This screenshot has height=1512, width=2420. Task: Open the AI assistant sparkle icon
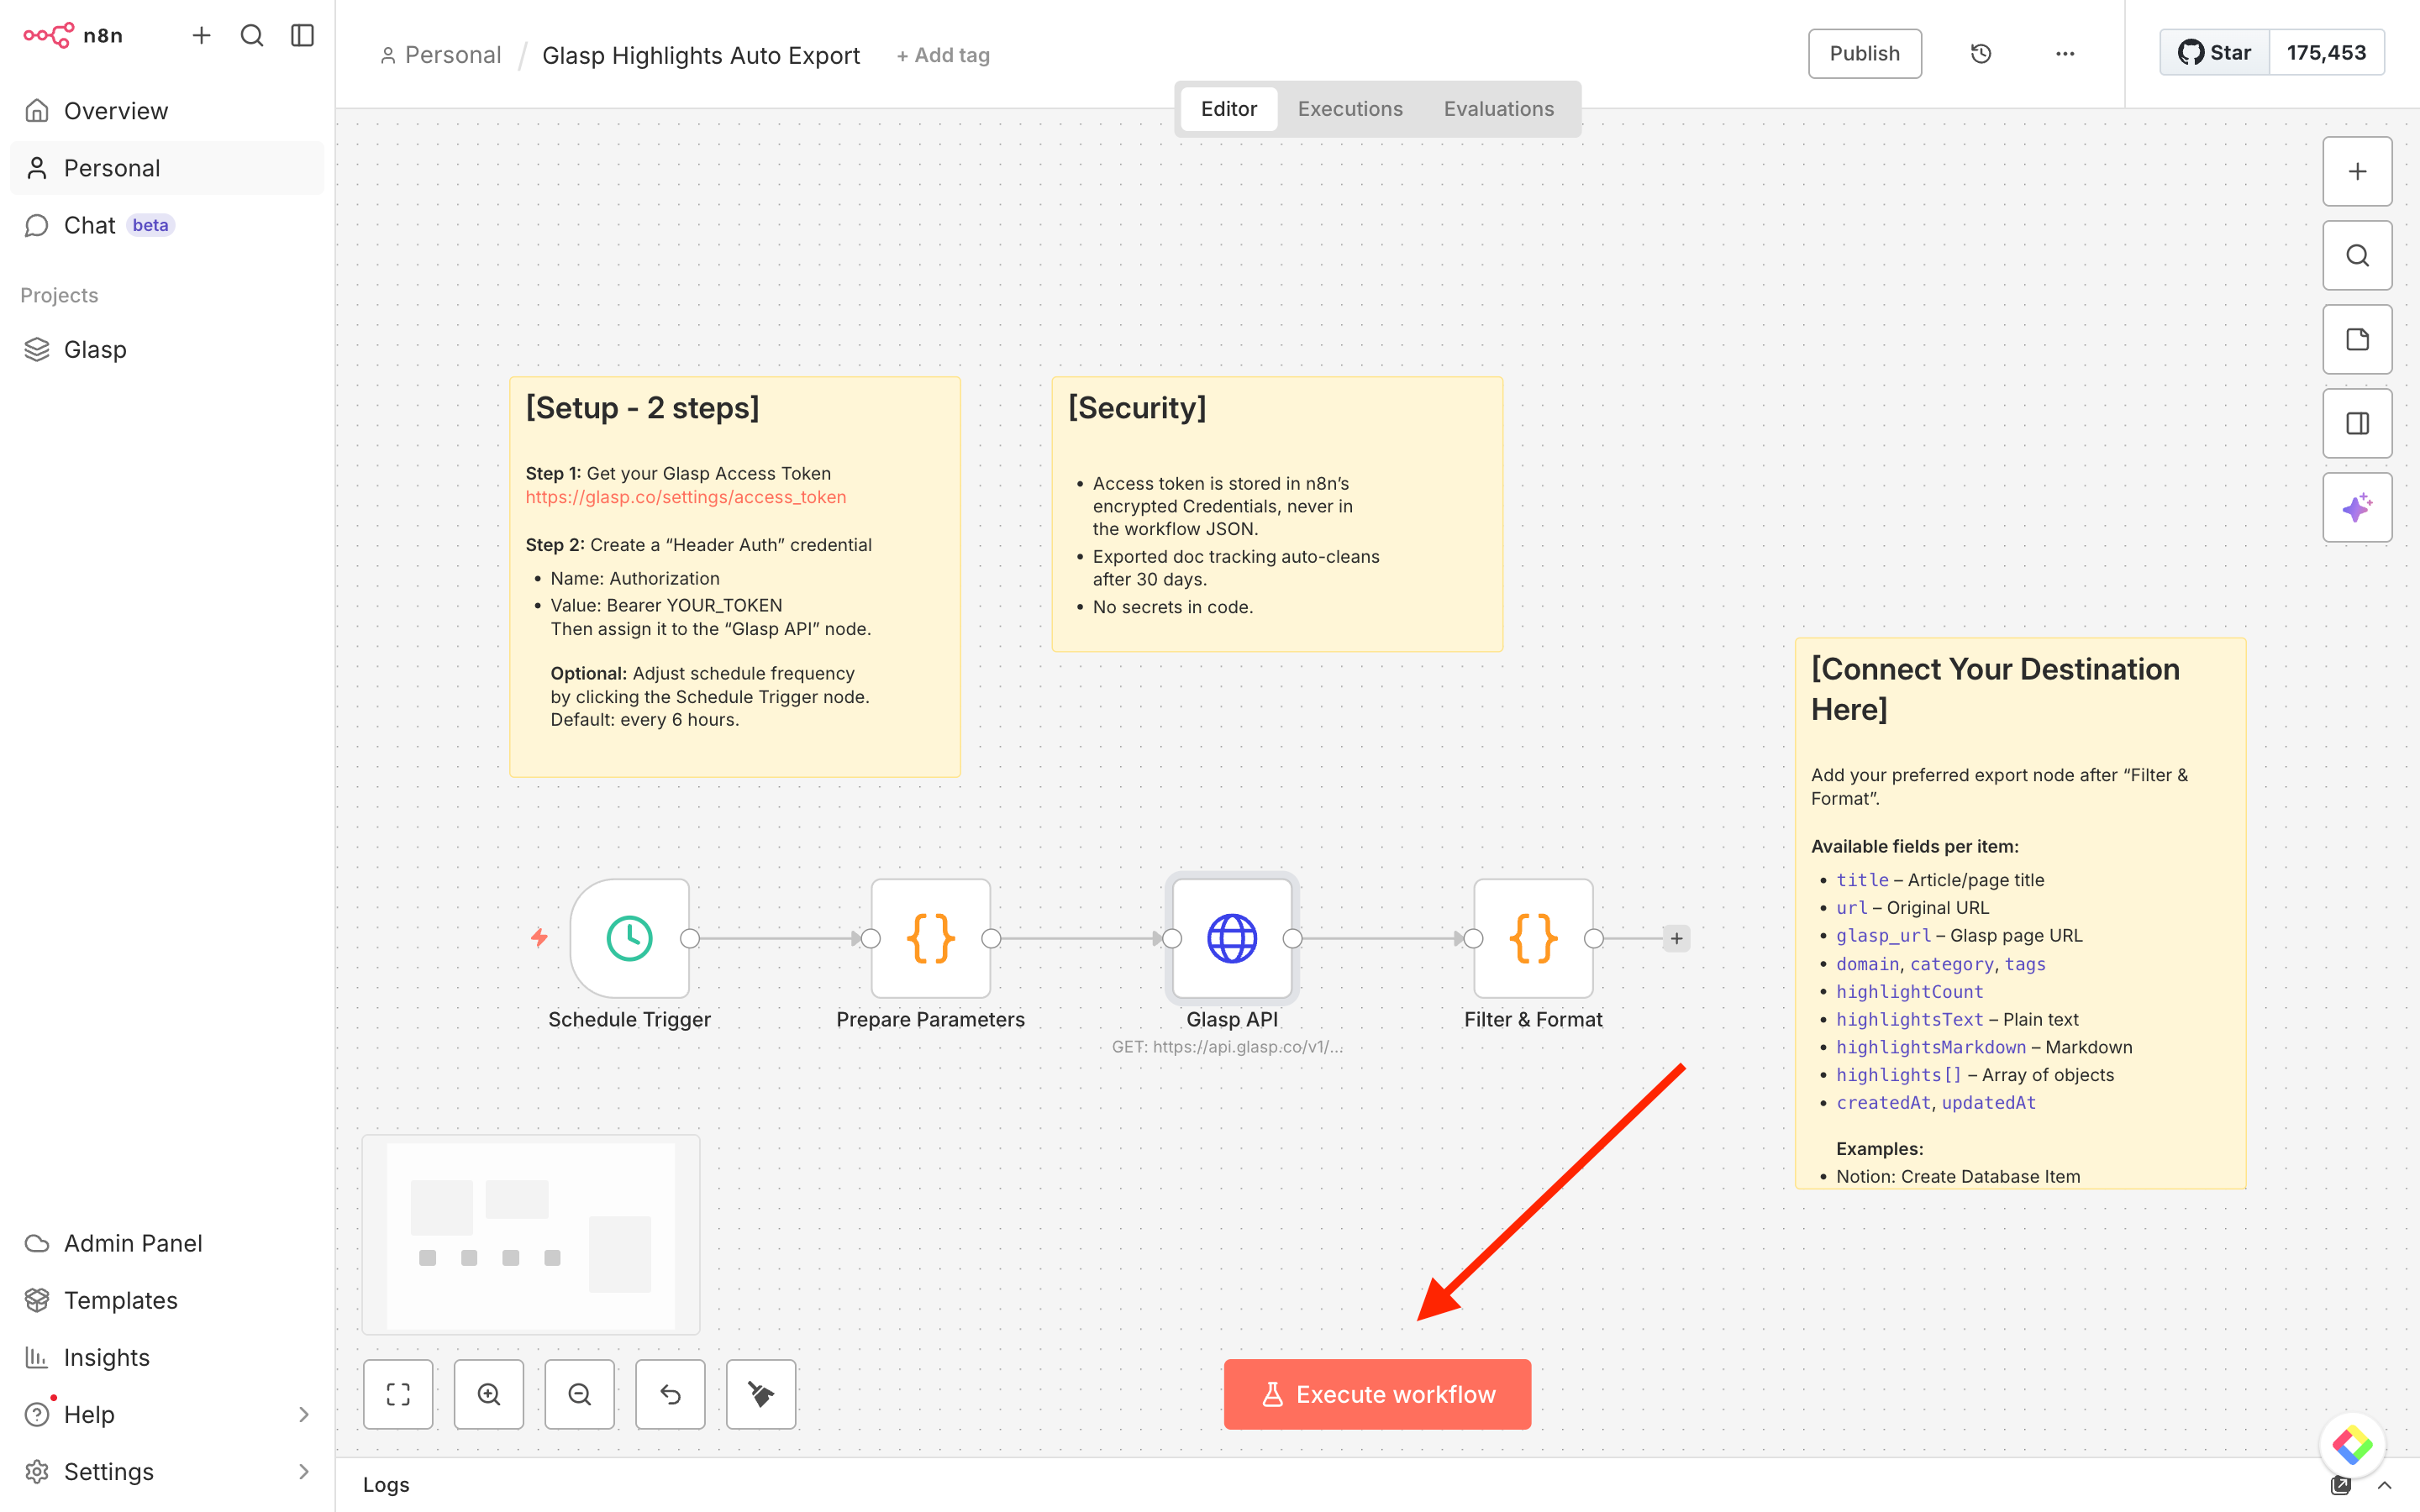tap(2357, 508)
